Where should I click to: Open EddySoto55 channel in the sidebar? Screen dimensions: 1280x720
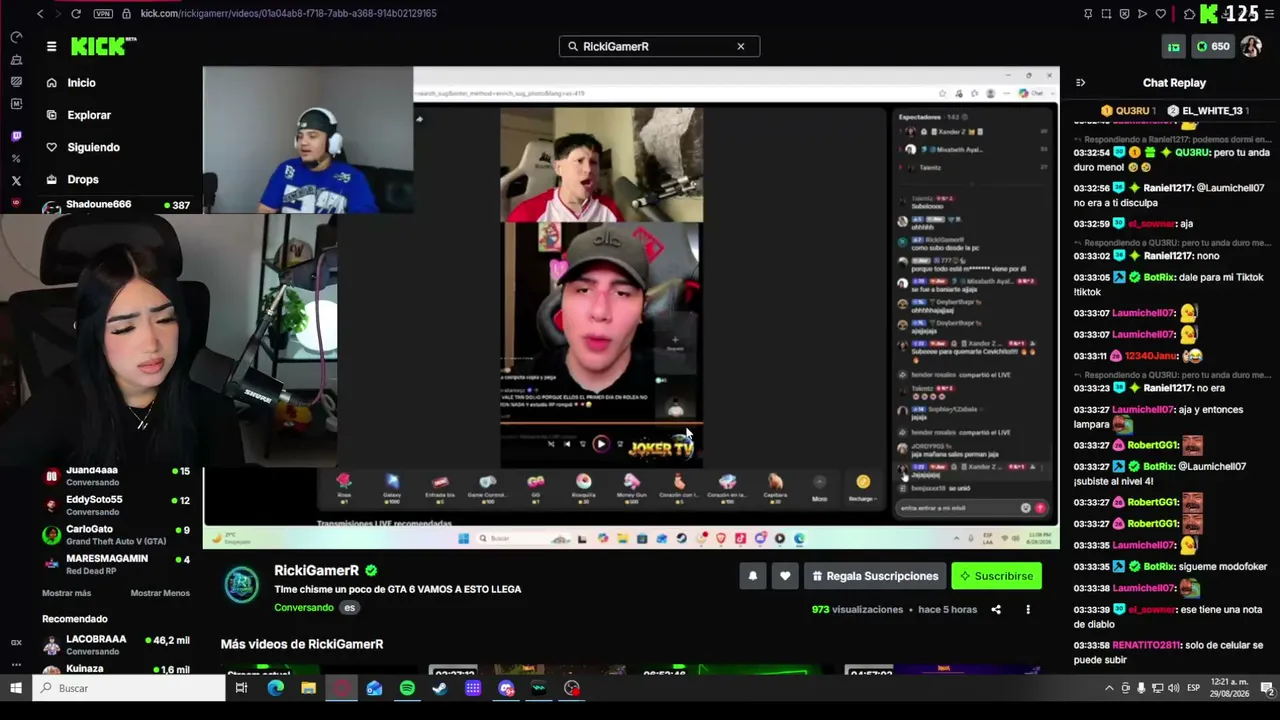(116, 505)
